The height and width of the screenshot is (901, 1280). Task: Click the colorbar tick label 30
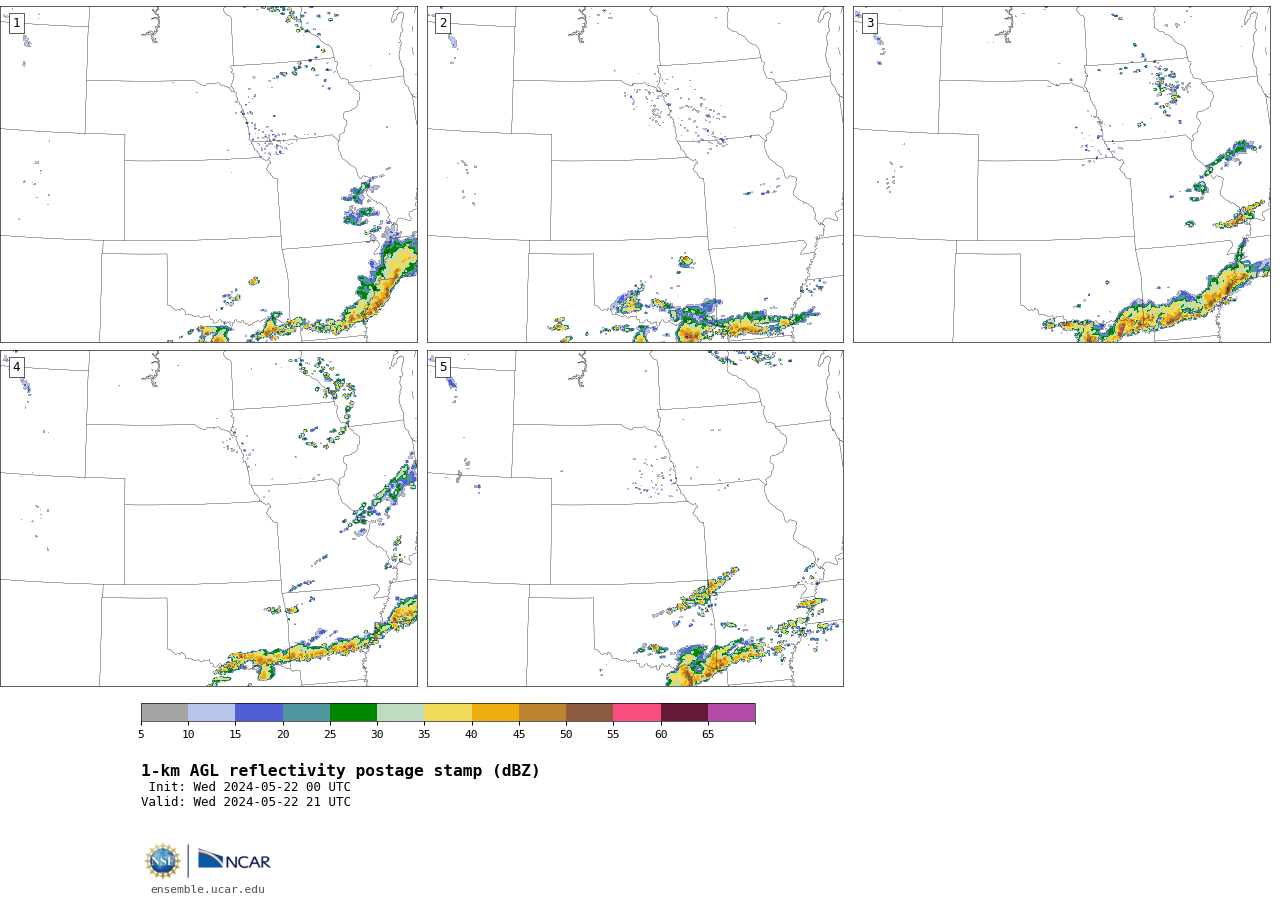point(377,734)
